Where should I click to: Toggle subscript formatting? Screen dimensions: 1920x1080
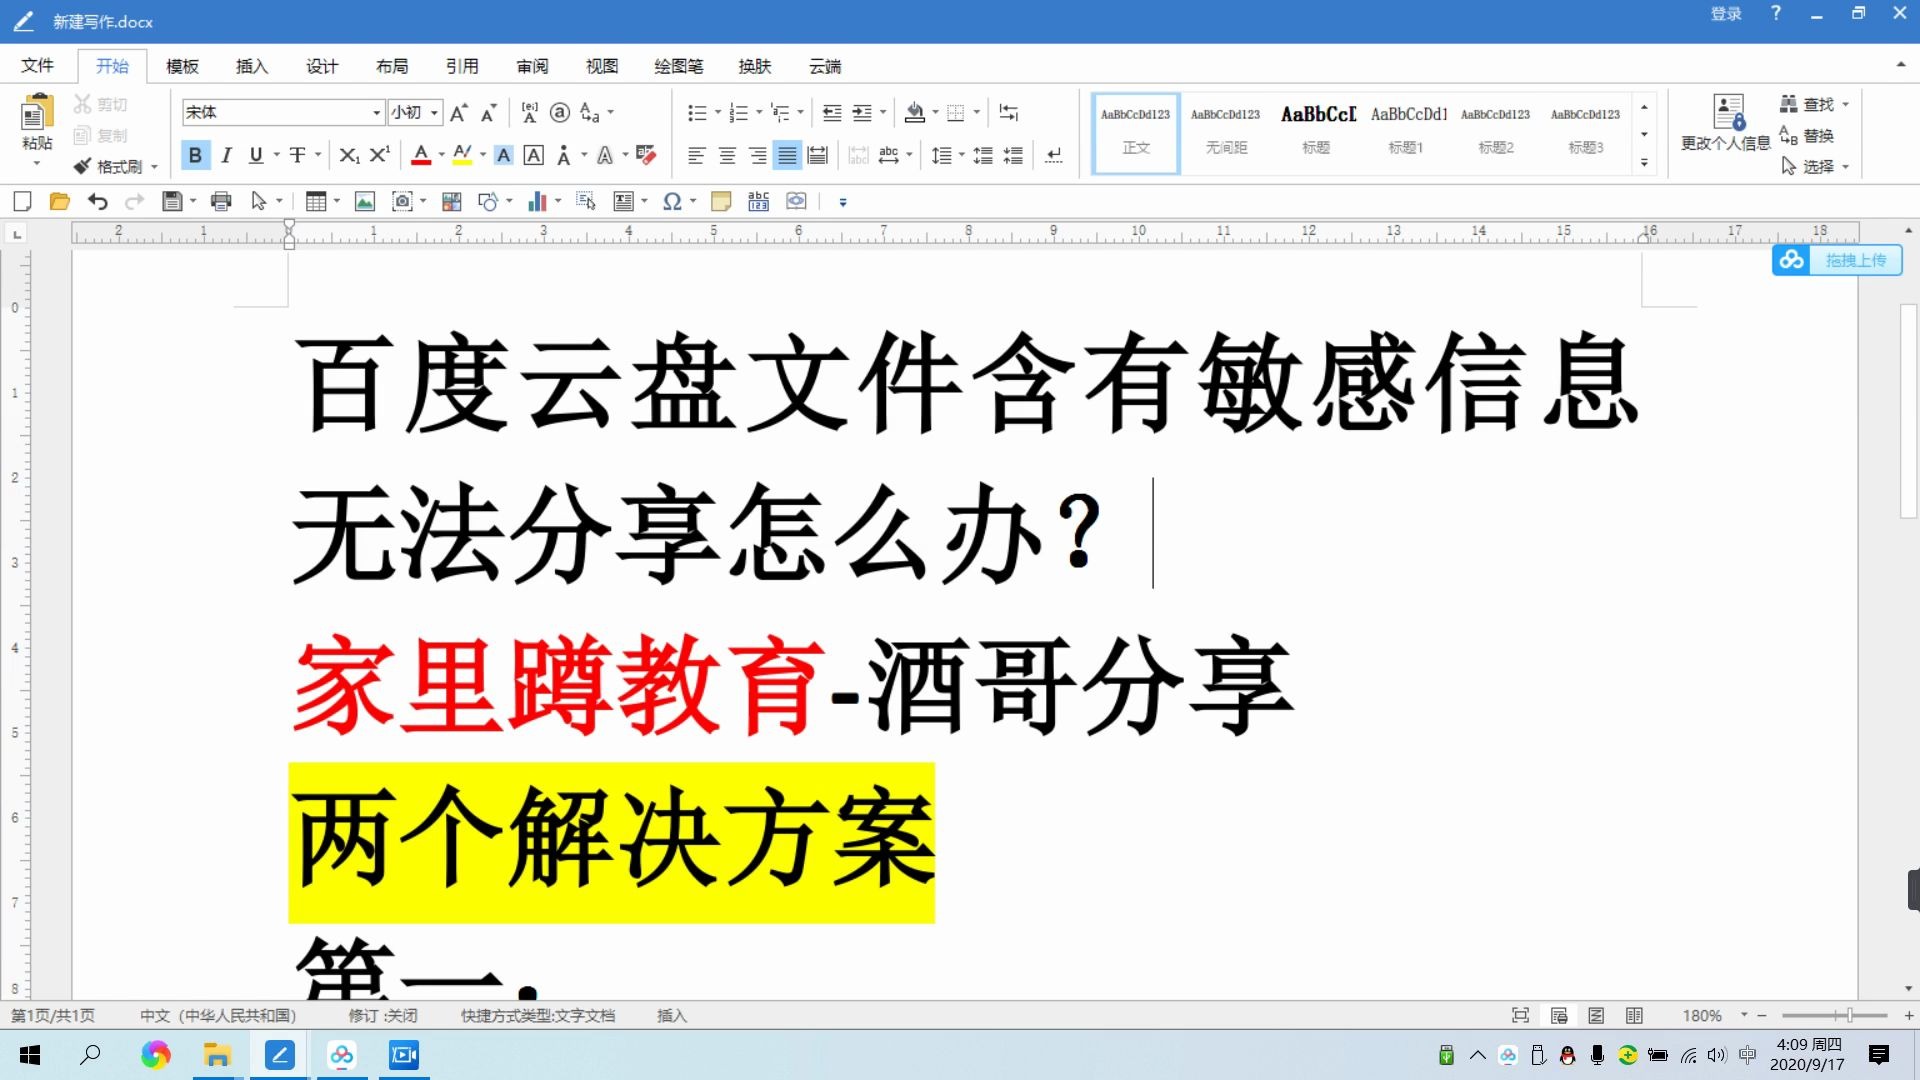348,155
